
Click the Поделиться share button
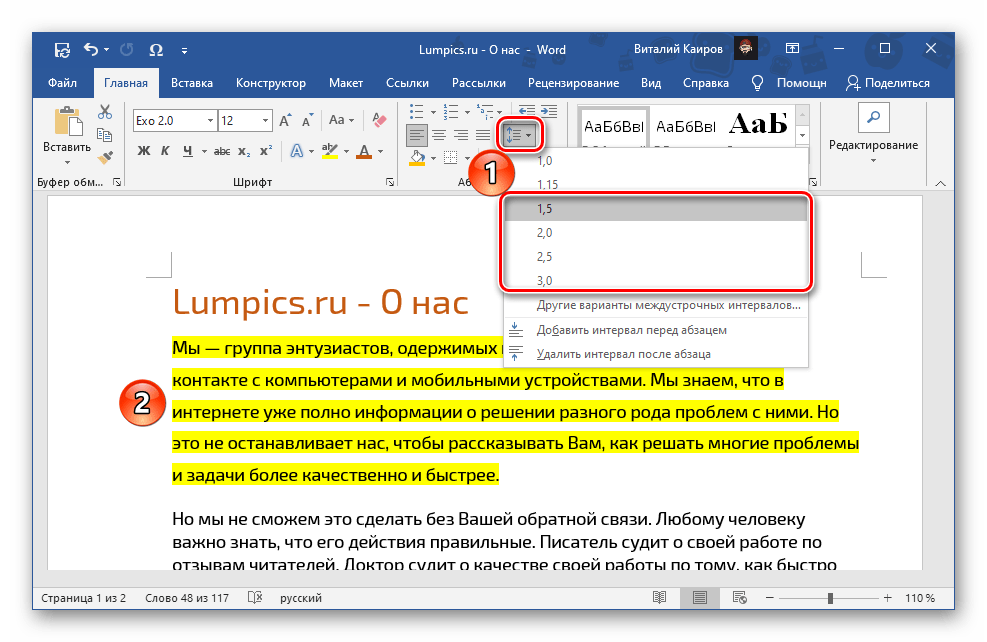click(887, 83)
